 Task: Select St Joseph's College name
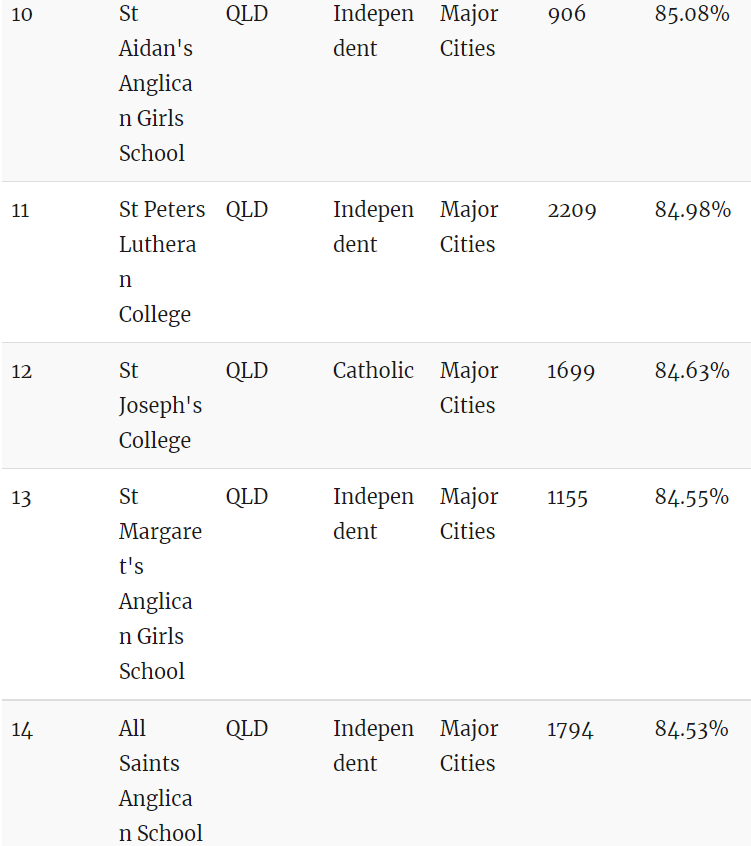pyautogui.click(x=160, y=405)
